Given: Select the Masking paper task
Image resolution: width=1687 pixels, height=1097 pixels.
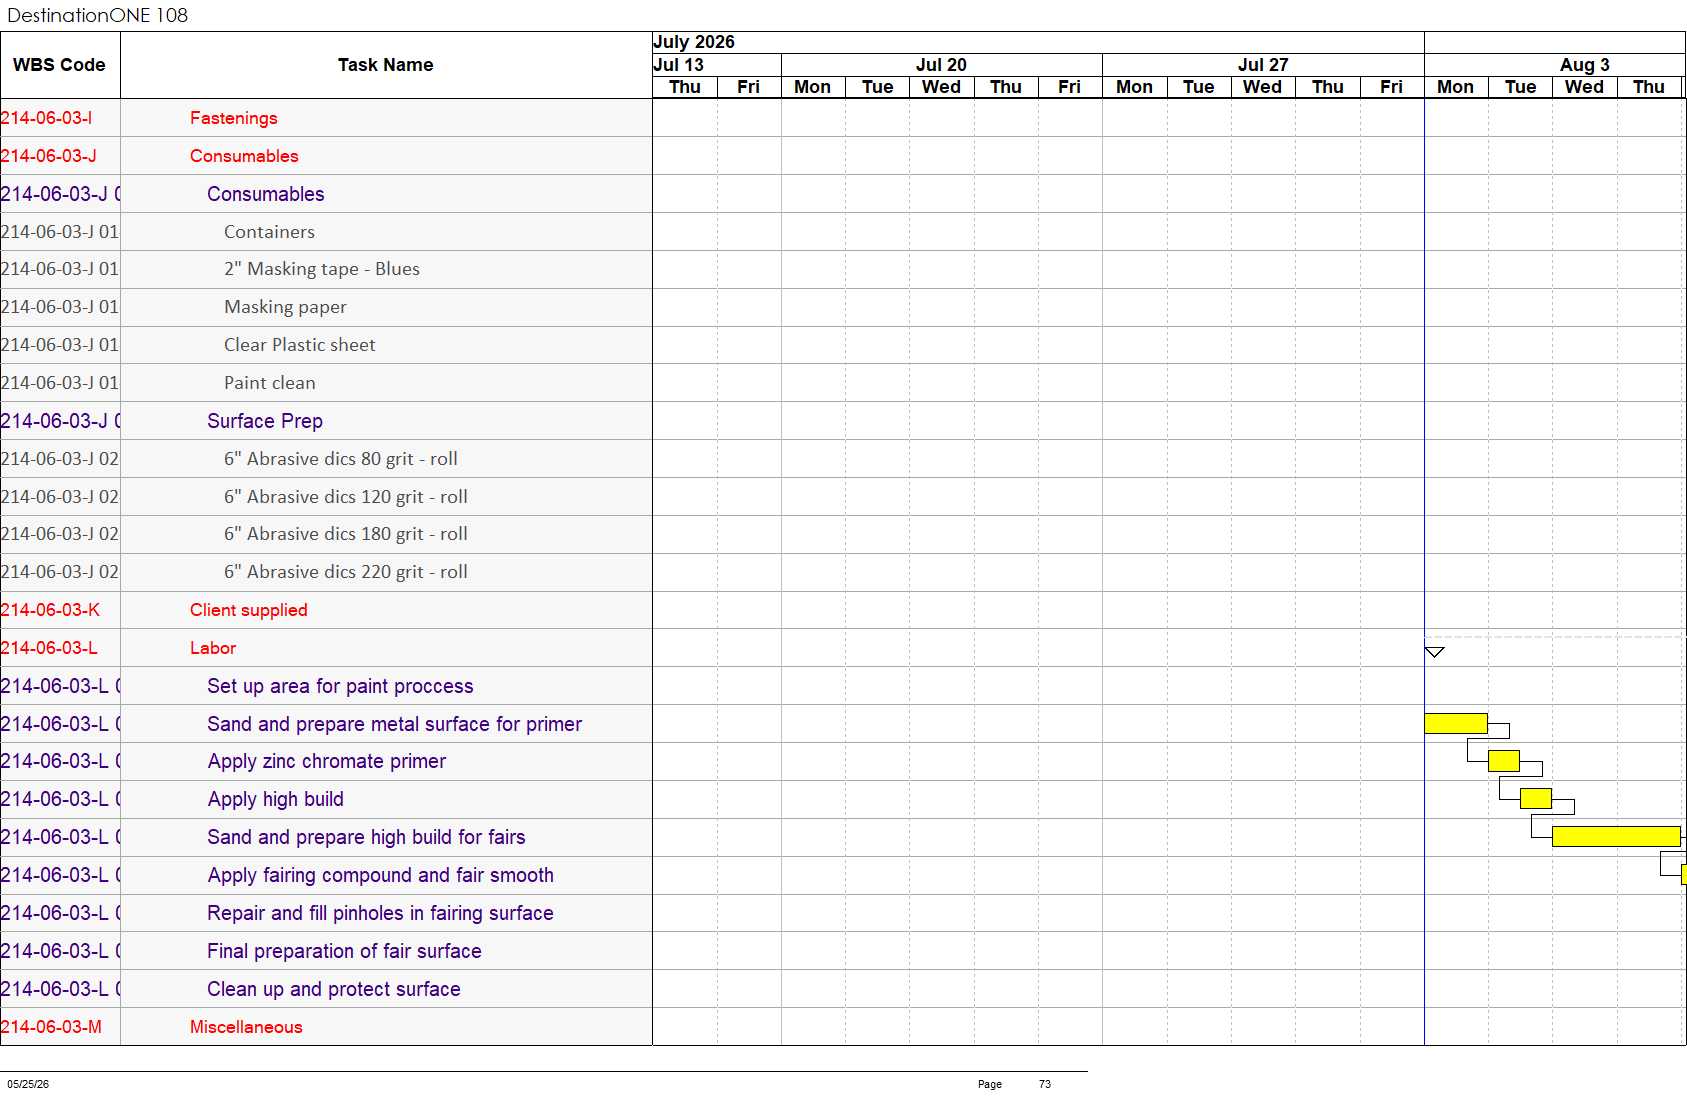Looking at the screenshot, I should 285,307.
